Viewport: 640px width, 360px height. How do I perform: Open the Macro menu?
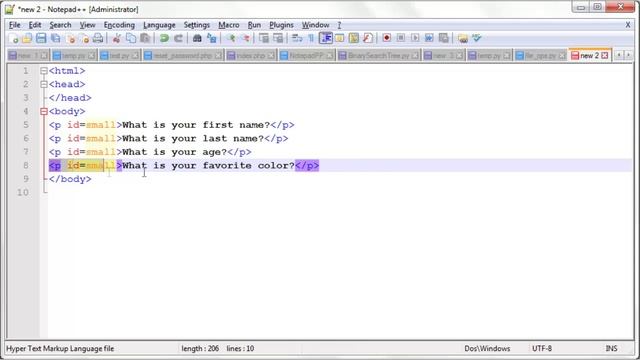pos(229,25)
